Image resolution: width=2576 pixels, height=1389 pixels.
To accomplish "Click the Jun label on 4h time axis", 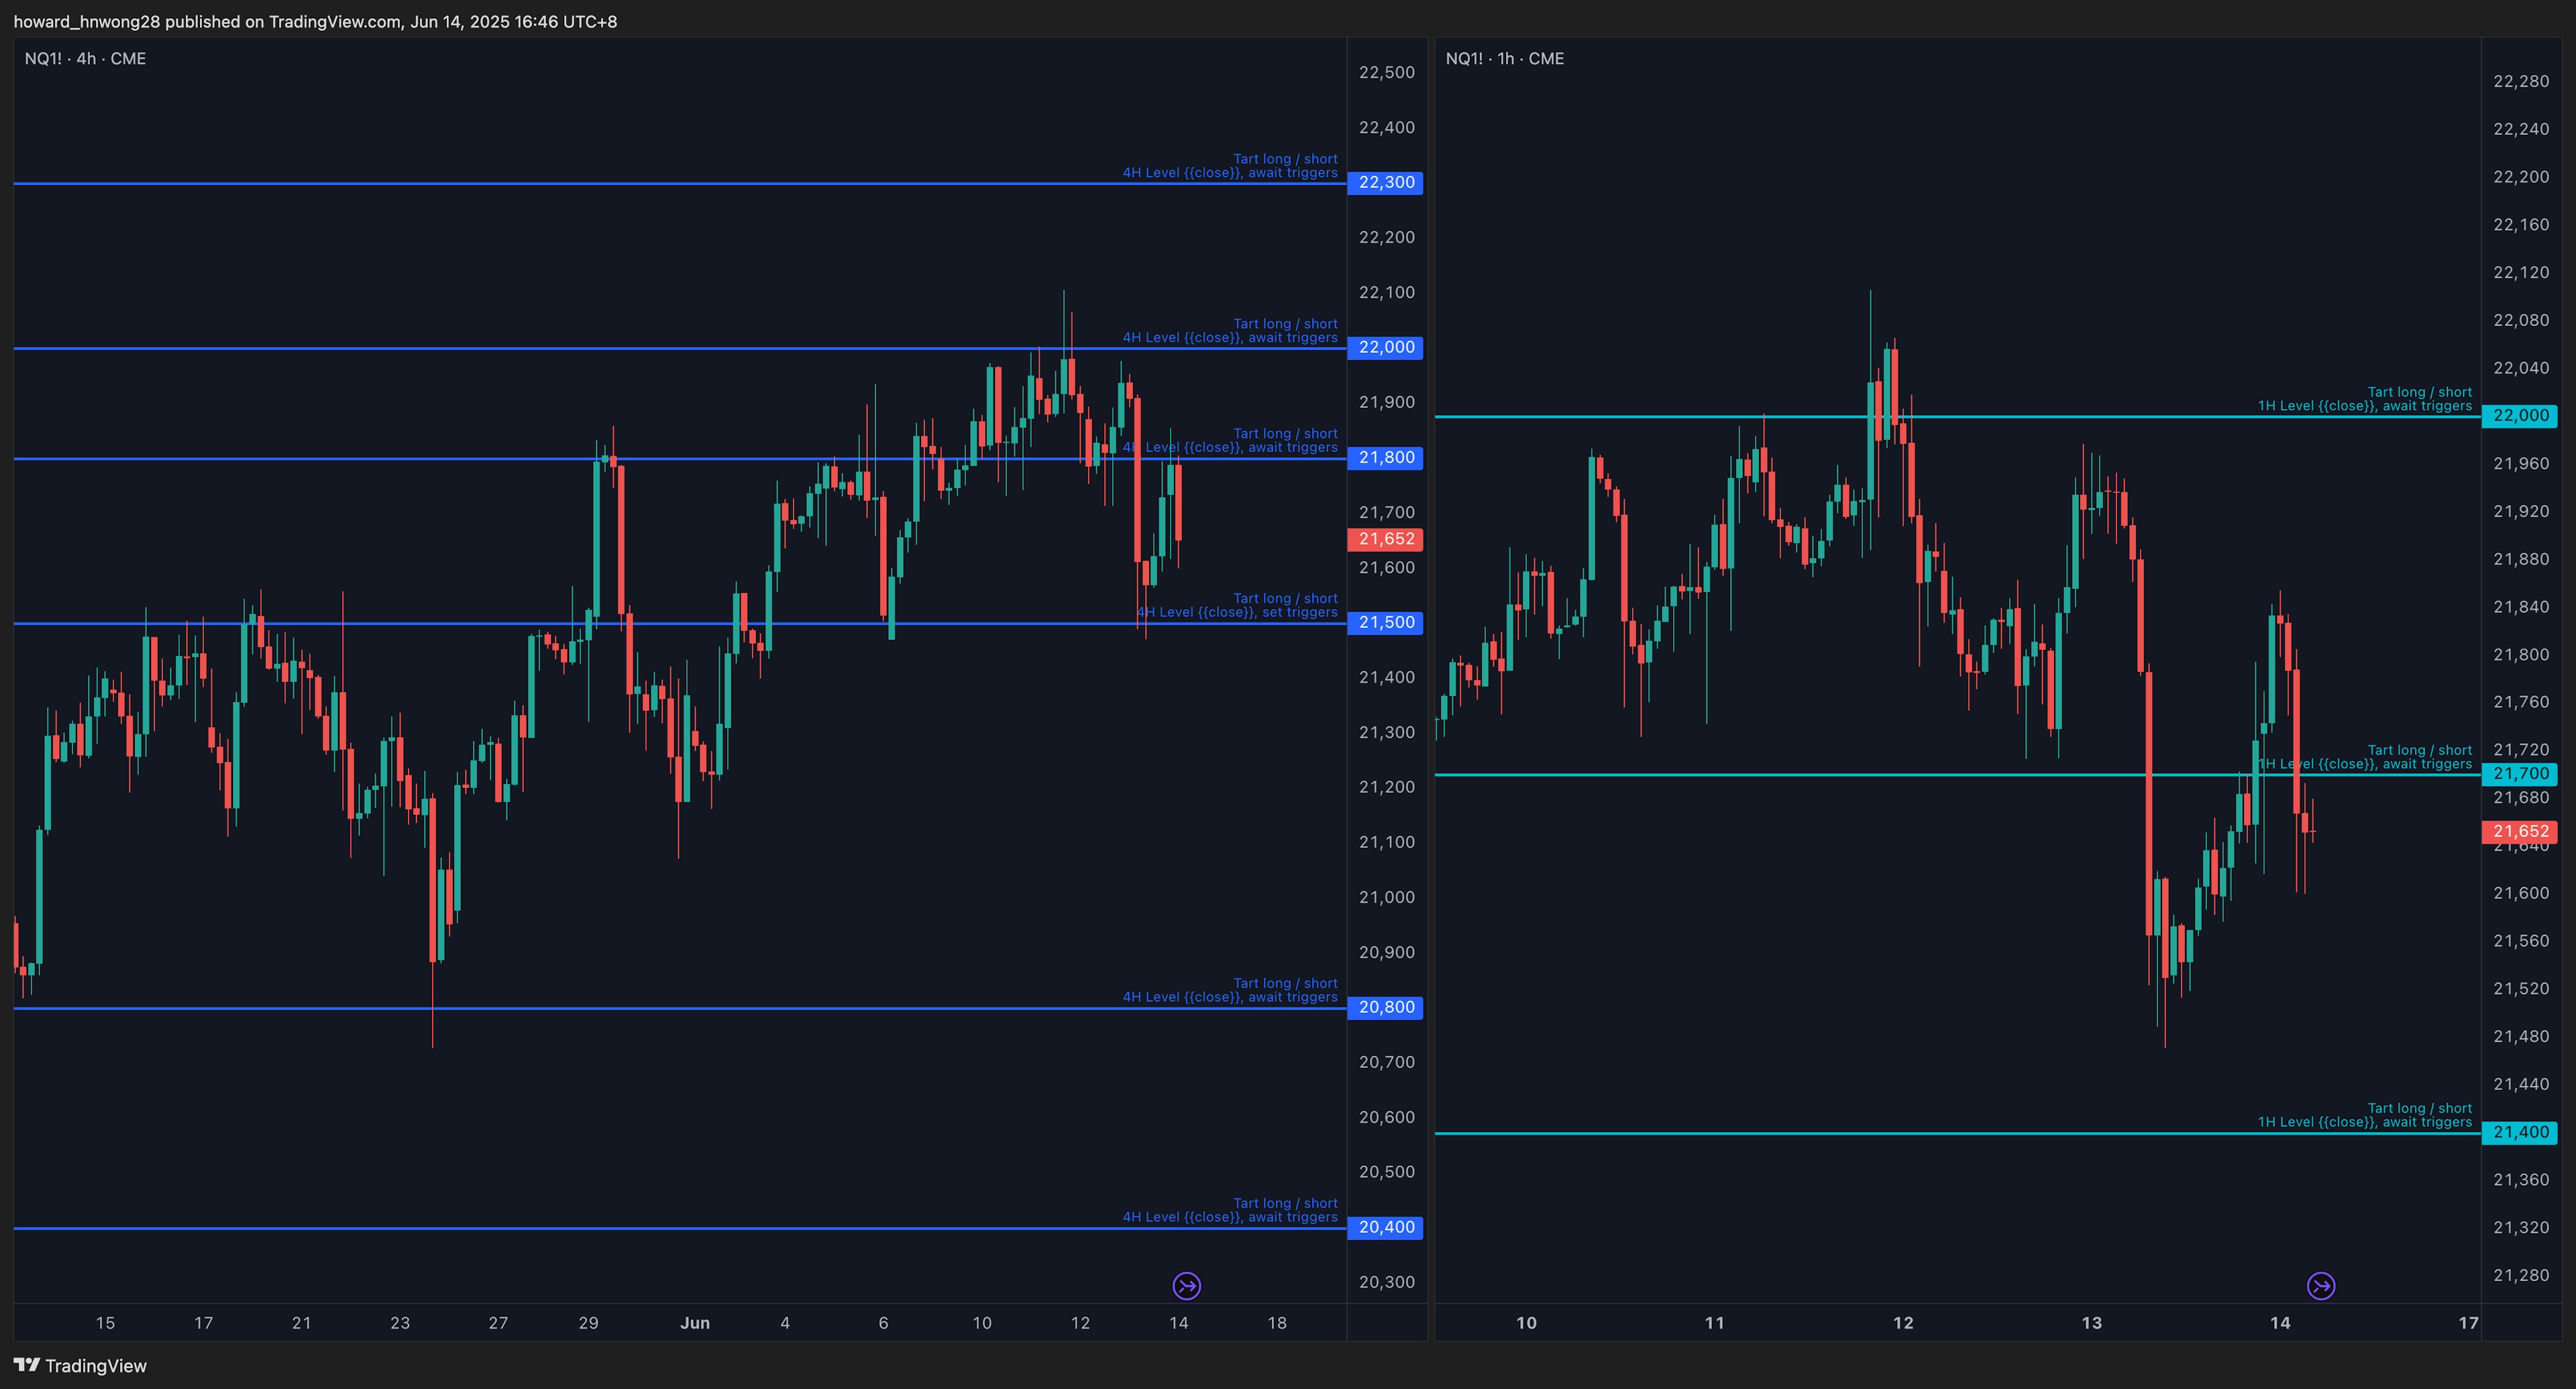I will pyautogui.click(x=694, y=1323).
